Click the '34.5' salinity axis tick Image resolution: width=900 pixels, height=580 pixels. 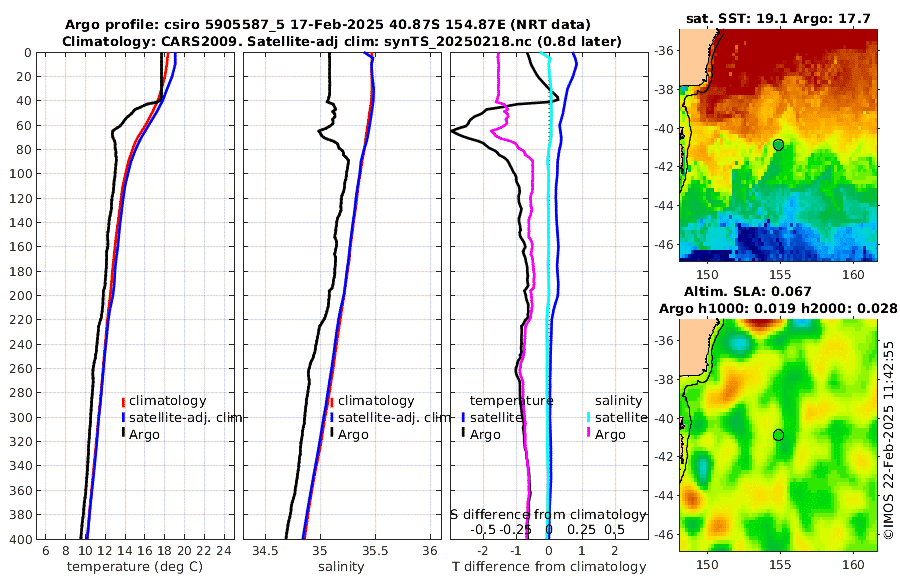(x=265, y=551)
